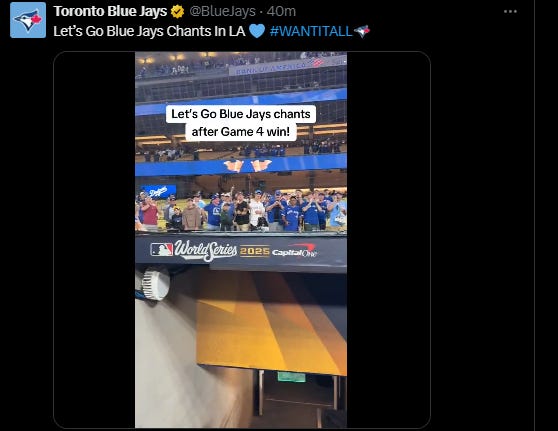
Task: Click the Capital One logo in video
Action: (294, 250)
